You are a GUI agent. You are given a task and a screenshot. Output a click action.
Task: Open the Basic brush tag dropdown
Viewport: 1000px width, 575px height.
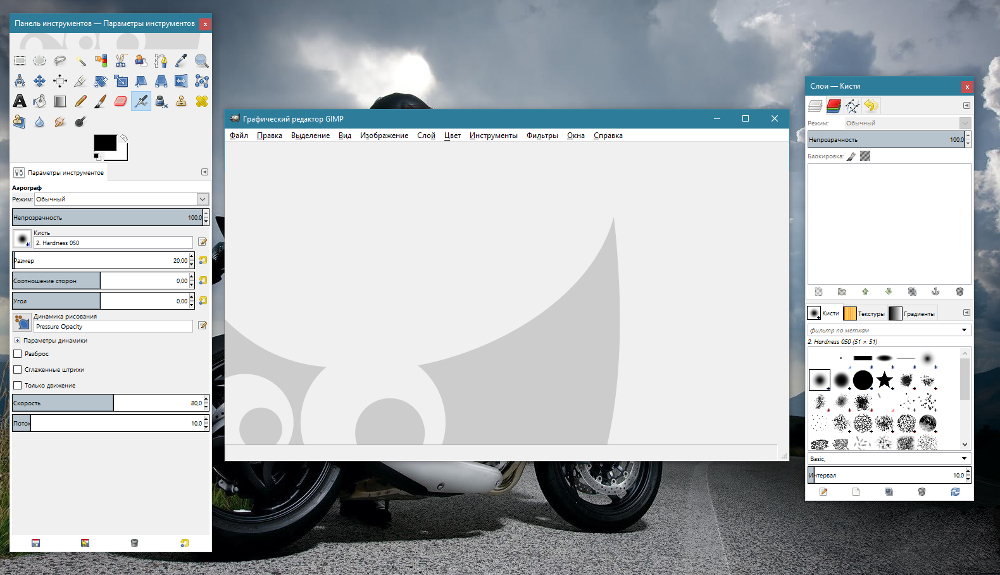click(x=888, y=459)
